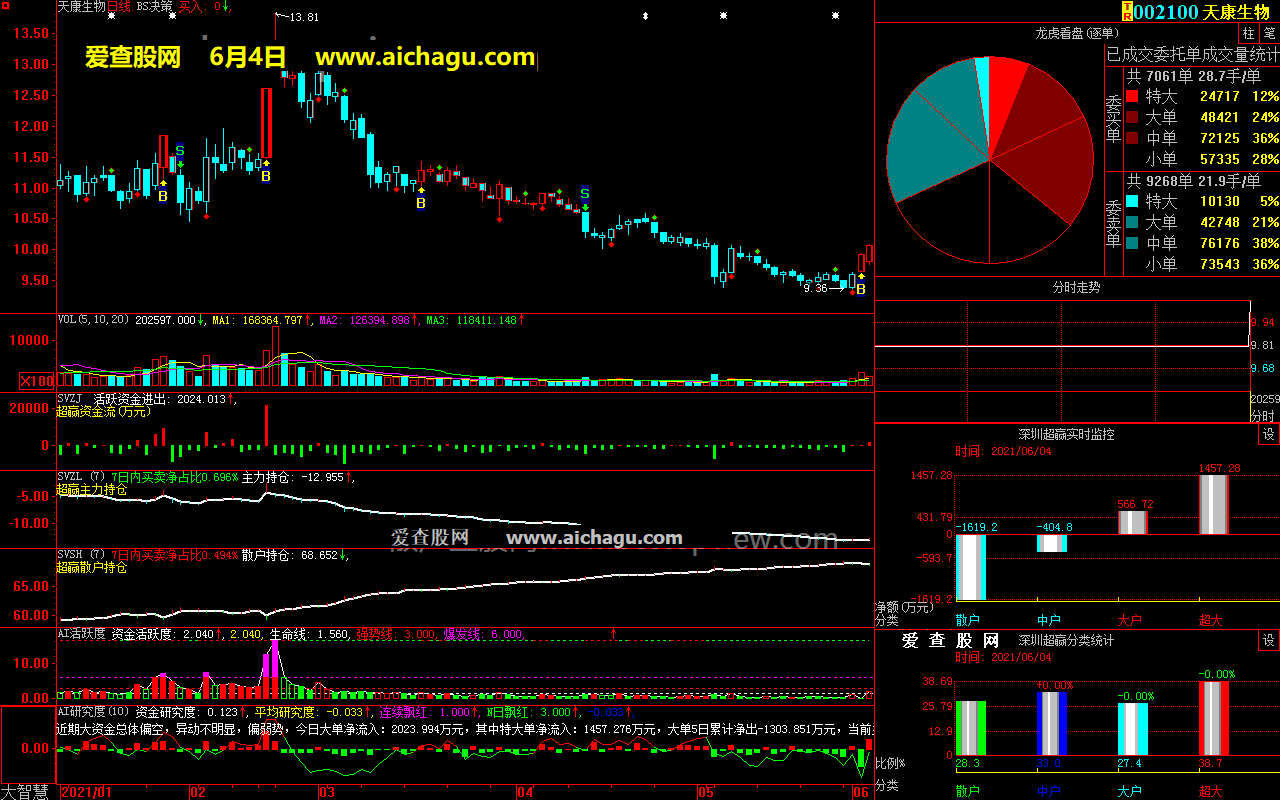The height and width of the screenshot is (800, 1280).
Task: Click the cyan 特大 sell-order legend swatch
Action: point(1132,201)
